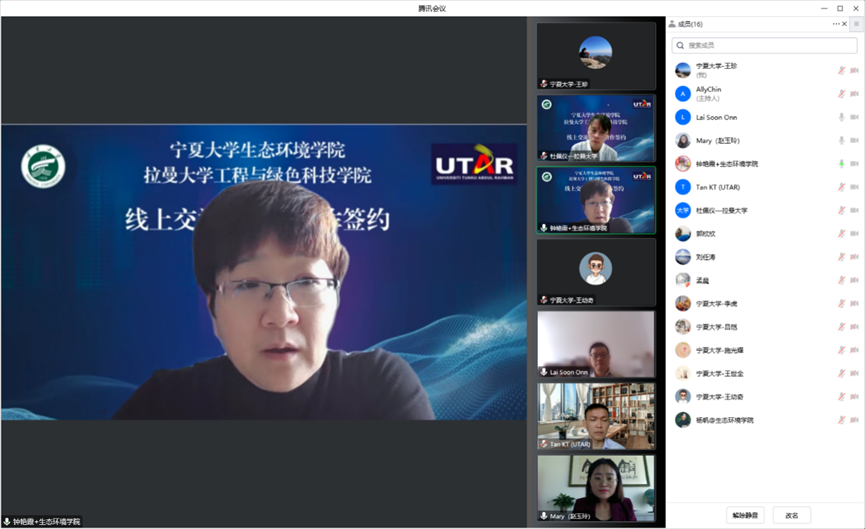Image resolution: width=865 pixels, height=529 pixels.
Task: Click the 解除静音 unmute button
Action: 745,516
